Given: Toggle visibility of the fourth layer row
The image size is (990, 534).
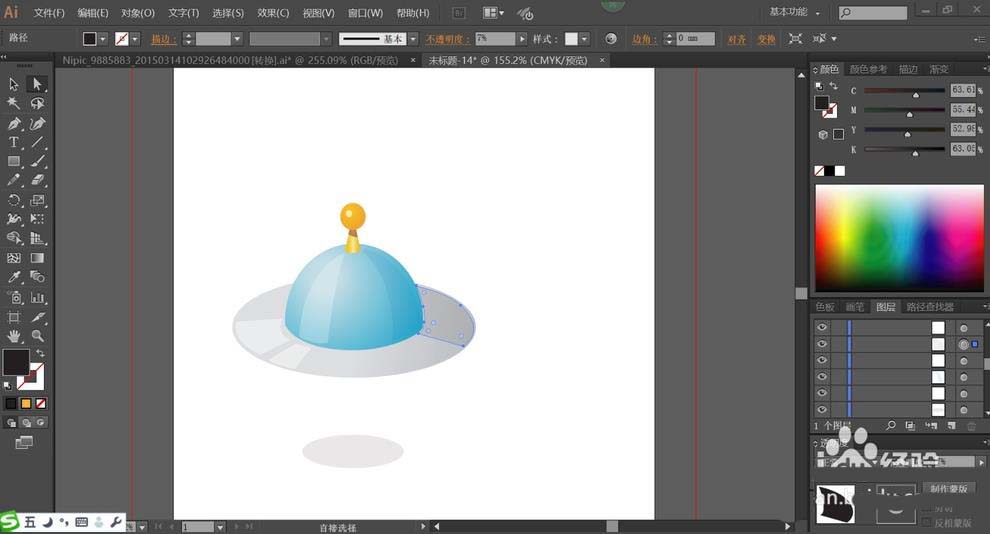Looking at the screenshot, I should pos(821,377).
